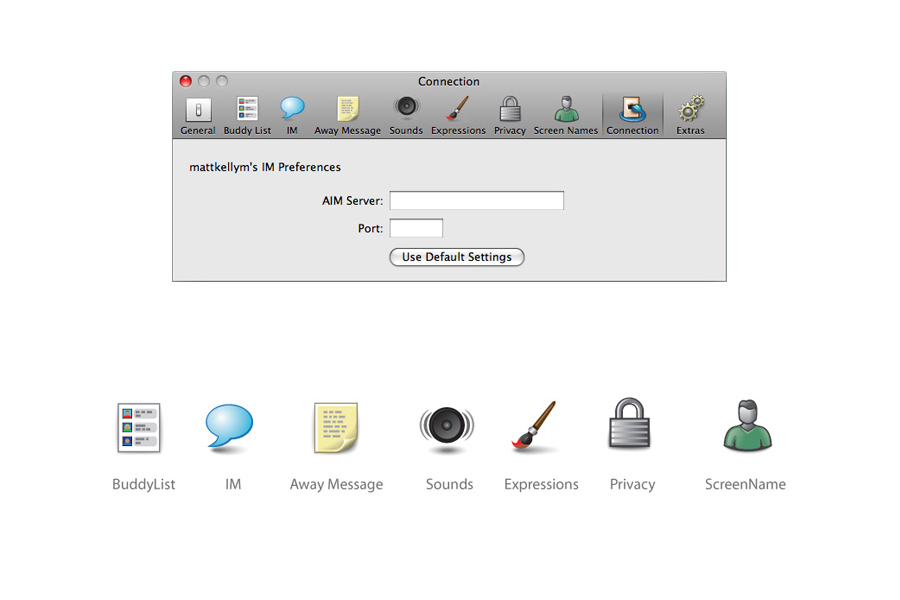This screenshot has height=600, width=900.
Task: Click into the AIM Server text field
Action: tap(476, 201)
